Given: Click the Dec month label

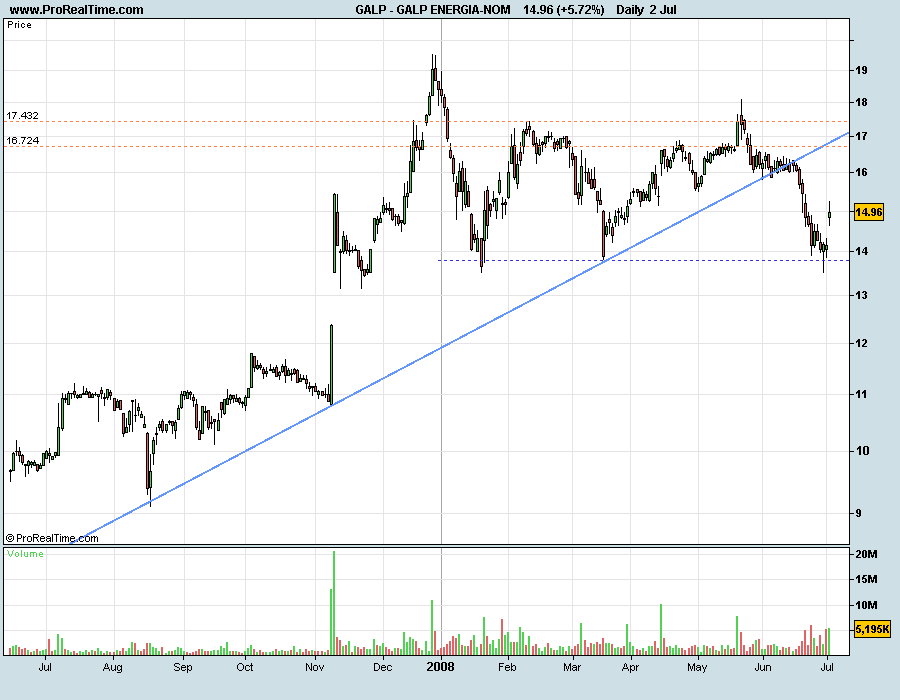Looking at the screenshot, I should 382,667.
